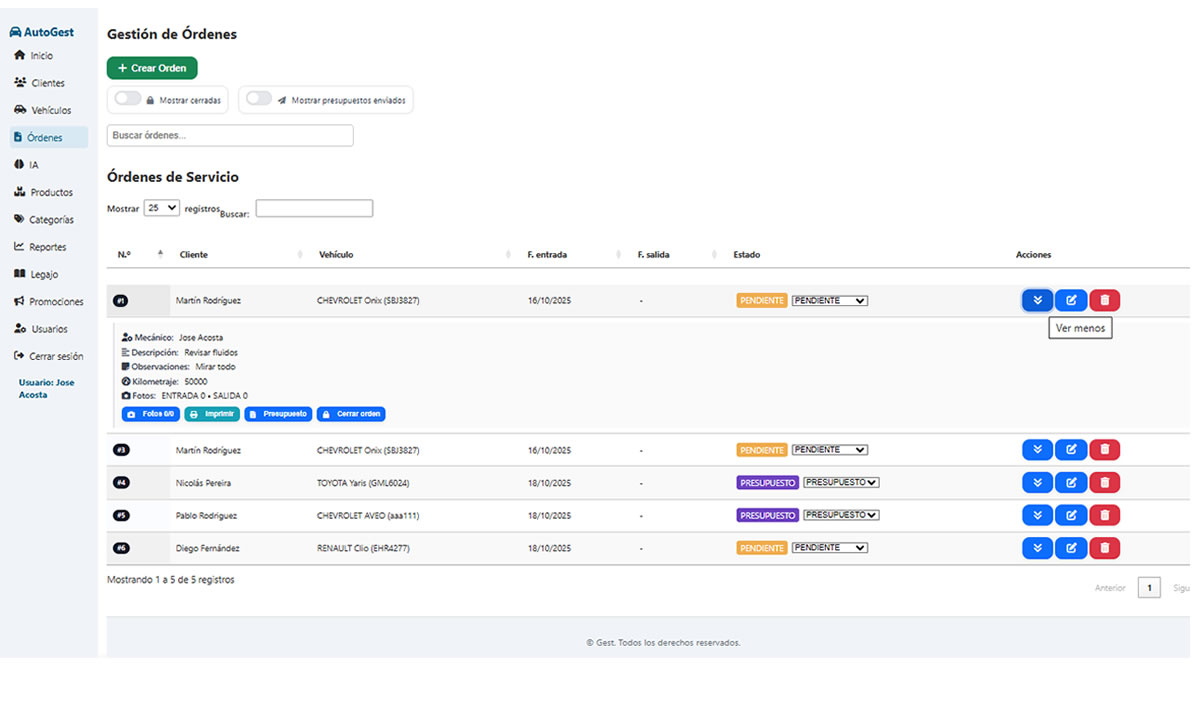Click the trash icon for Diego Fernández's order
1193x721 pixels.
[x=1104, y=548]
